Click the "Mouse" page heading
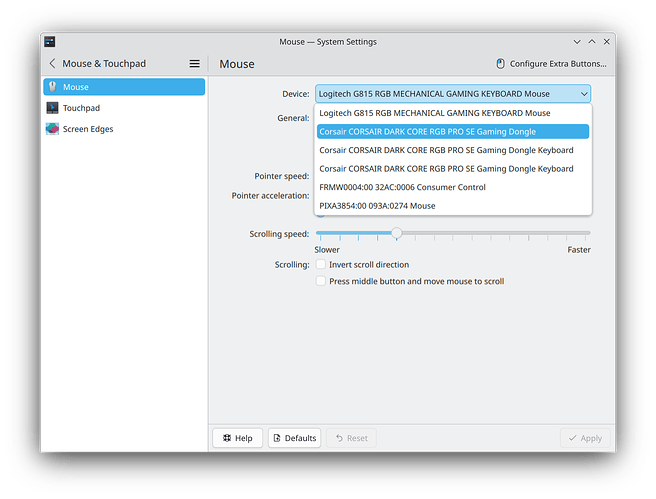The width and height of the screenshot is (656, 499). [x=237, y=64]
